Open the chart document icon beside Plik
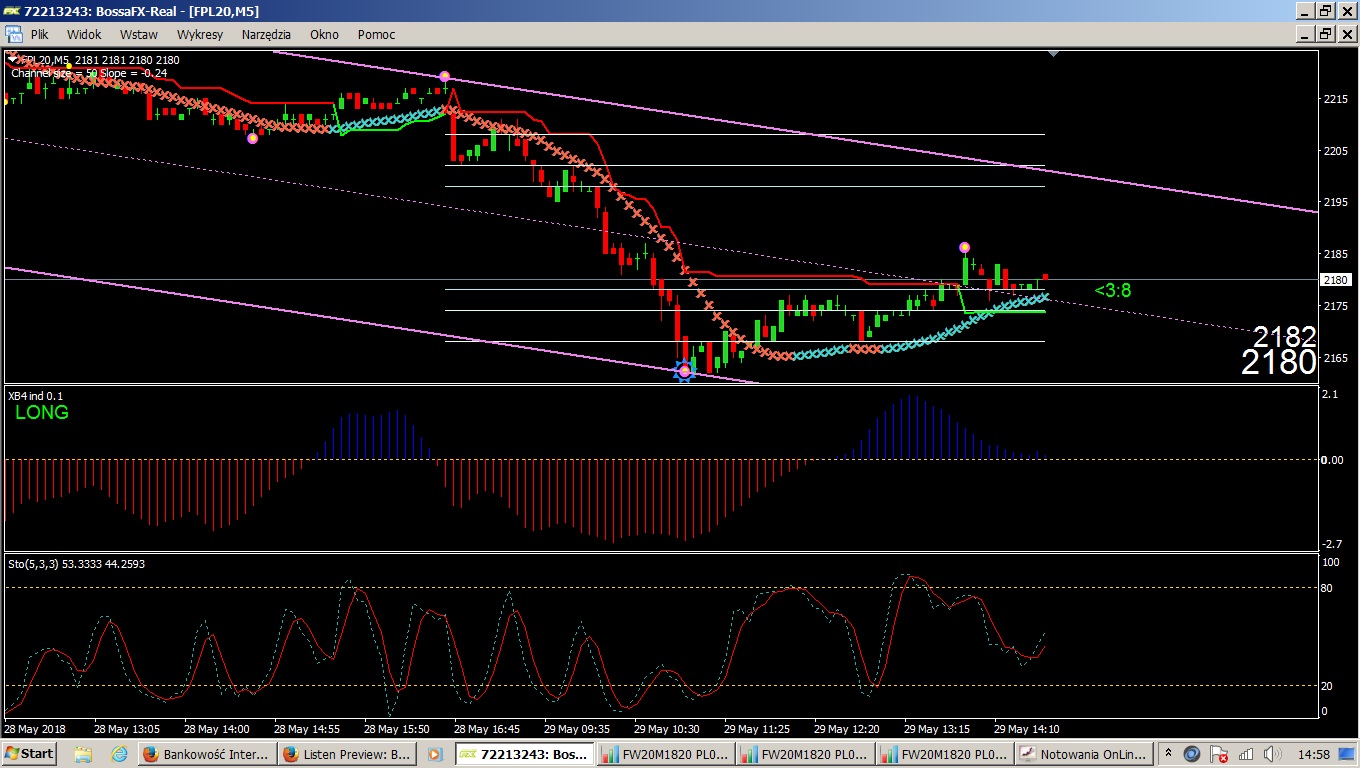Viewport: 1360px width, 768px height. point(13,34)
